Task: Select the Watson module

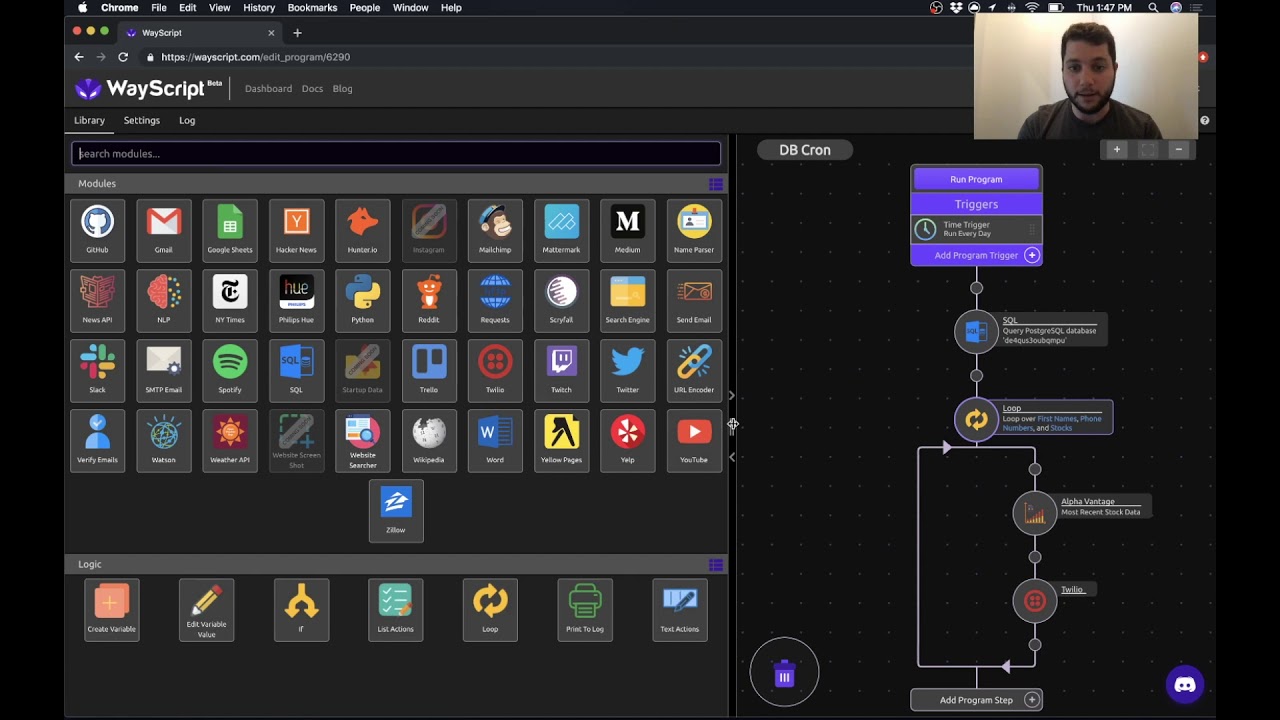Action: [x=164, y=440]
